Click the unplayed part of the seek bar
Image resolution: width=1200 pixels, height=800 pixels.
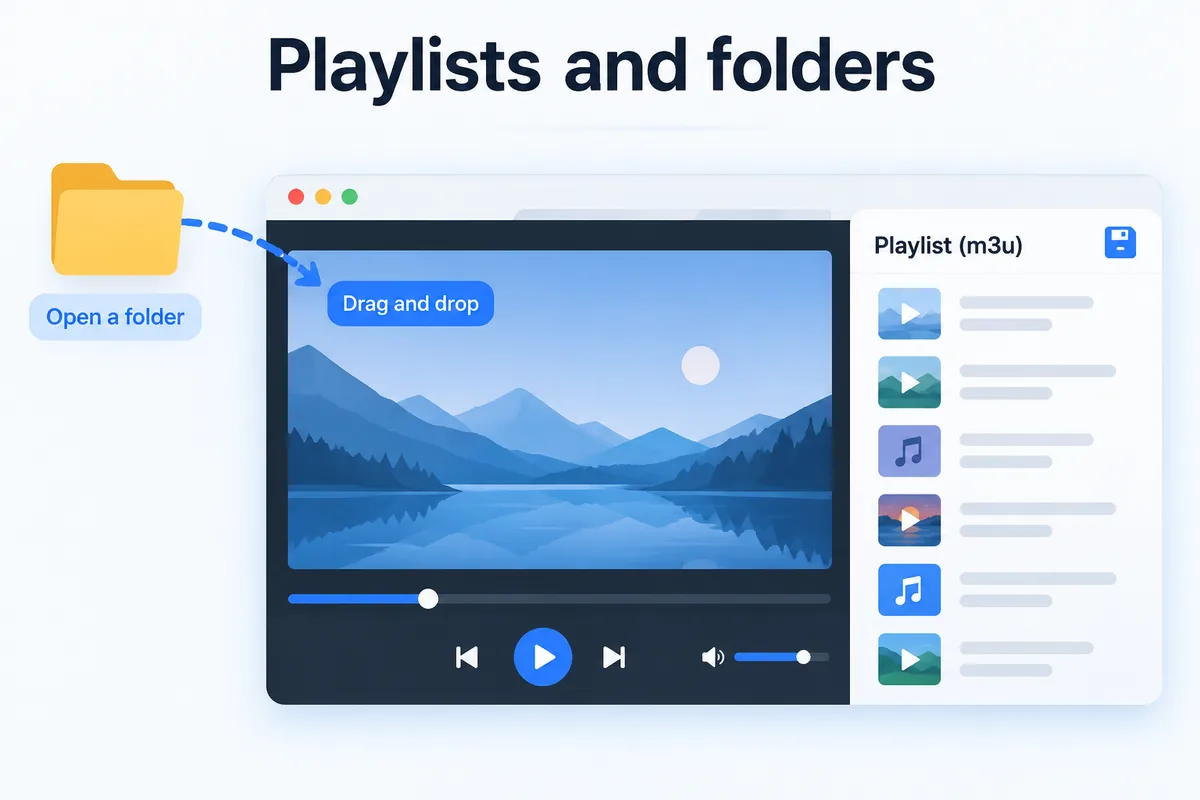coord(635,598)
